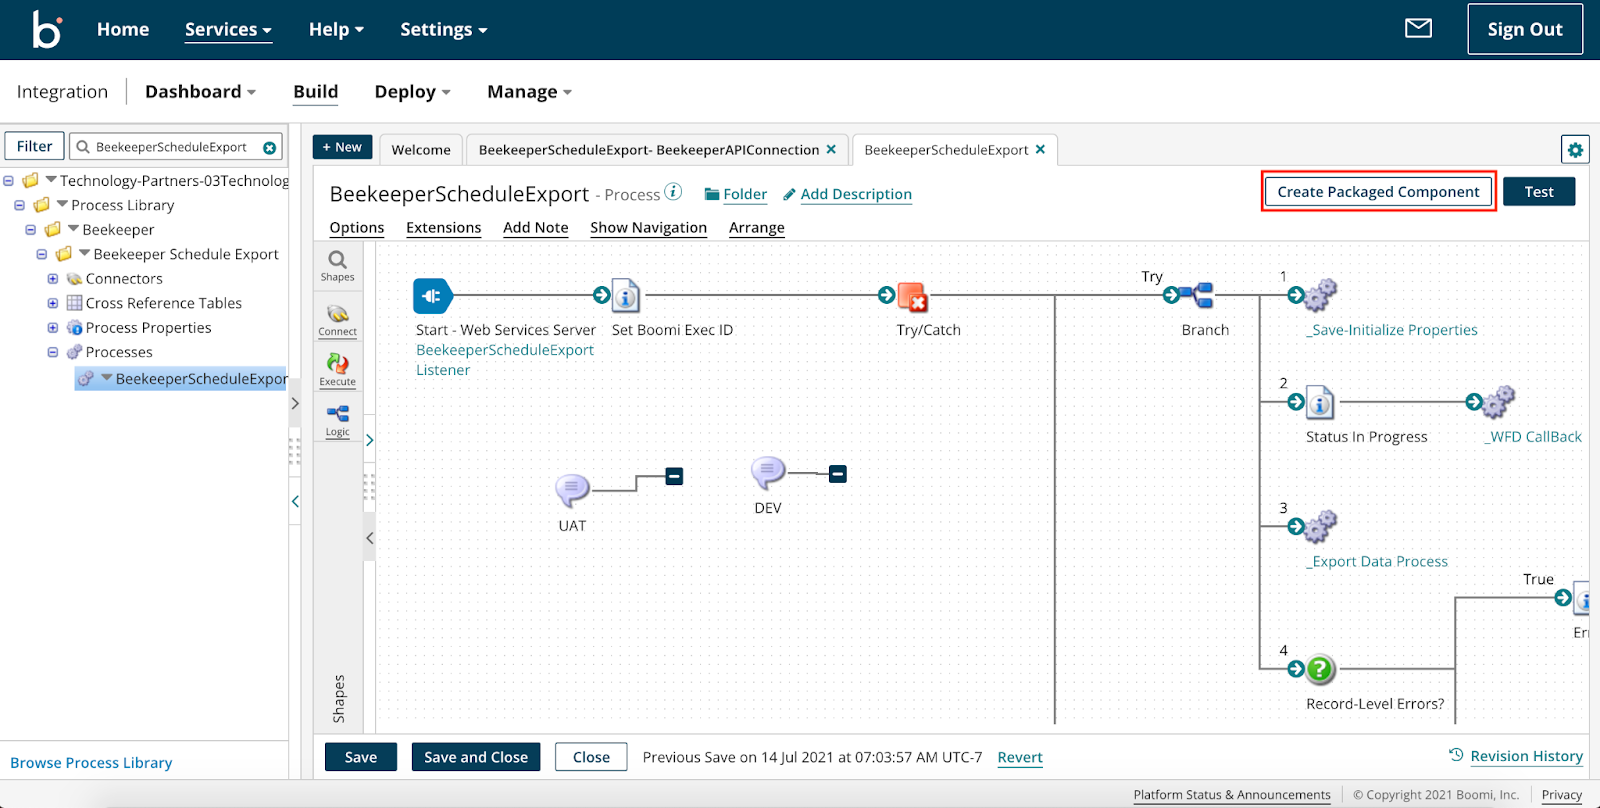Click the _Export Data Process shape

point(1320,526)
